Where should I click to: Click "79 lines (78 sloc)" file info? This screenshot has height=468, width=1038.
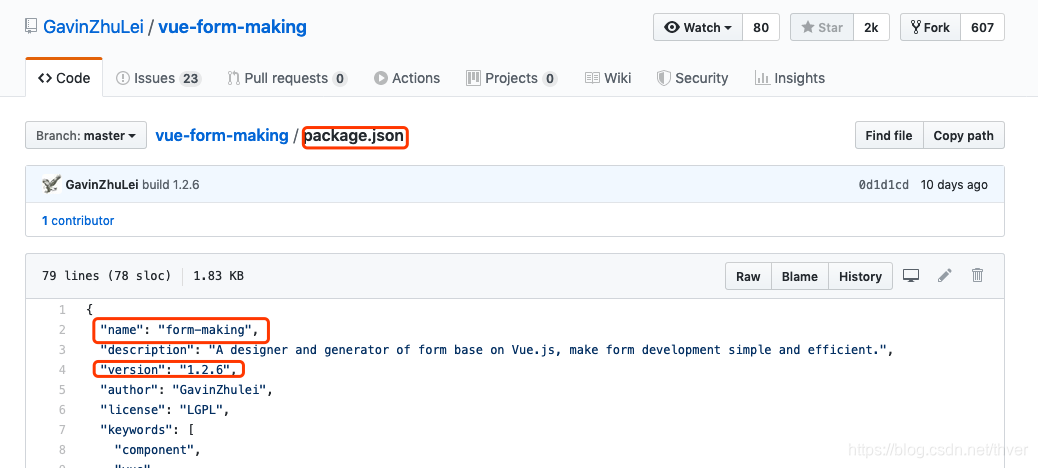tap(106, 276)
